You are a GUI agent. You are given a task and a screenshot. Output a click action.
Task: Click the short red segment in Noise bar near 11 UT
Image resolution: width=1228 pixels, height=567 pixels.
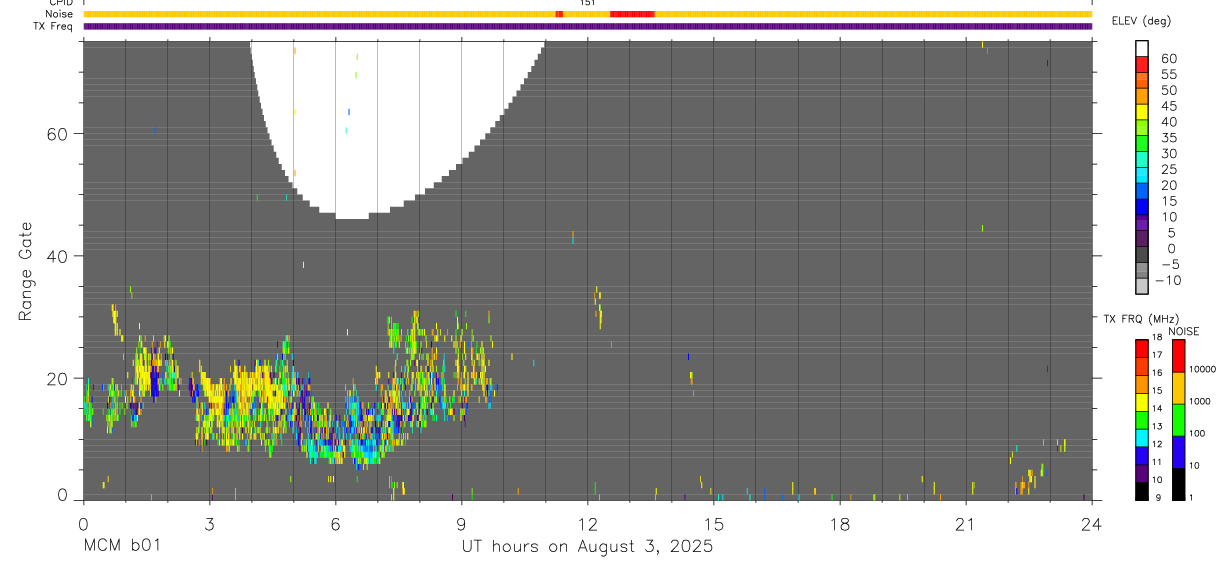559,14
